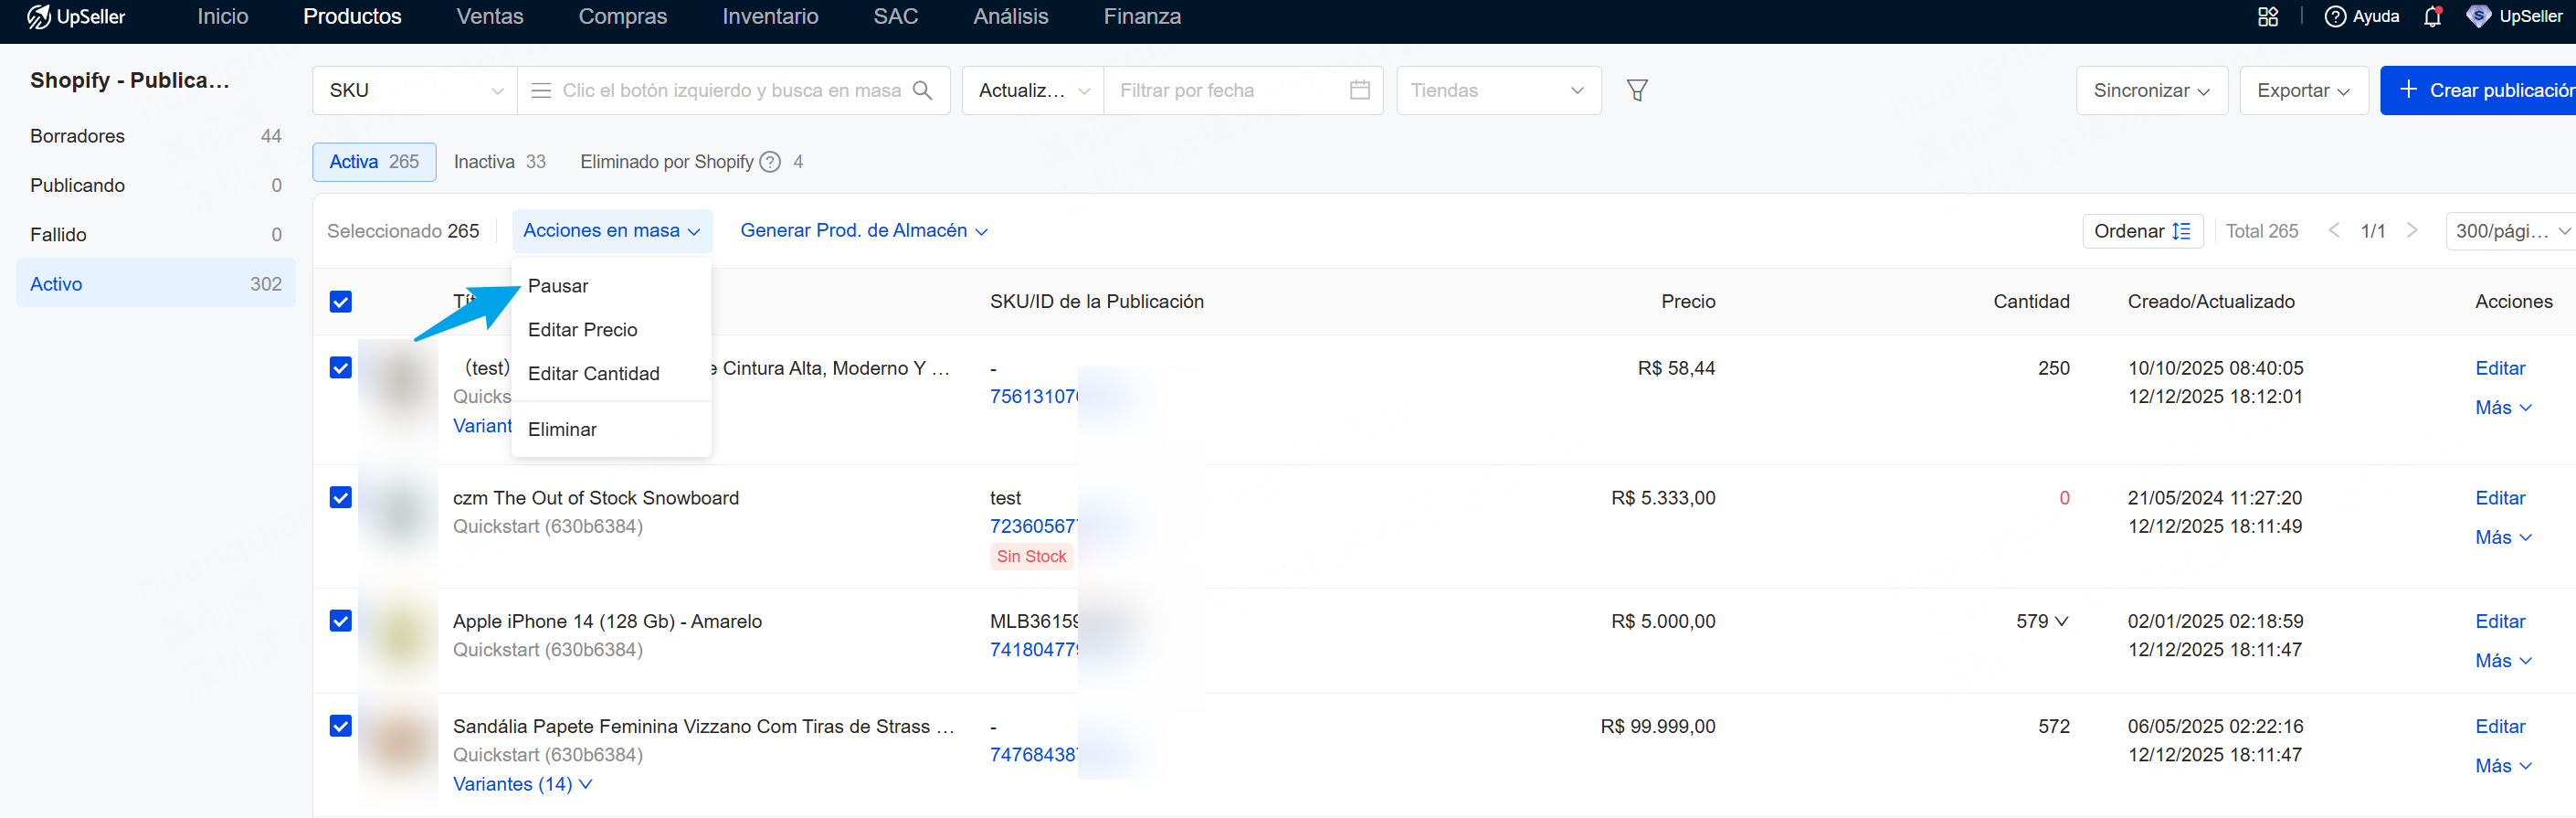
Task: Open the Tiendas store dropdown
Action: click(1498, 91)
